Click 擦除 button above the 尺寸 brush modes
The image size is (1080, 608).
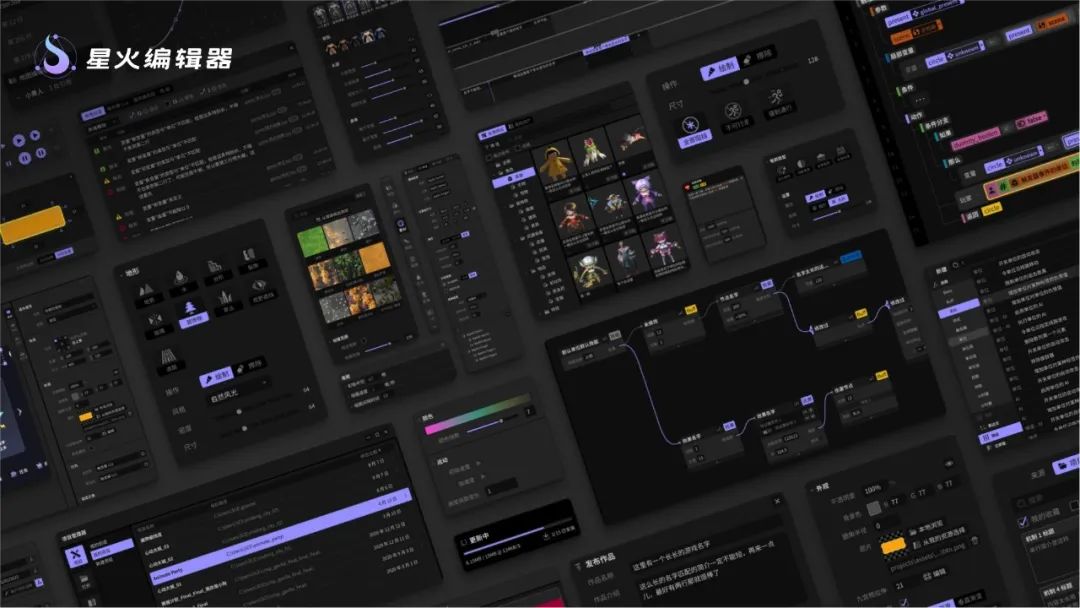pos(757,56)
